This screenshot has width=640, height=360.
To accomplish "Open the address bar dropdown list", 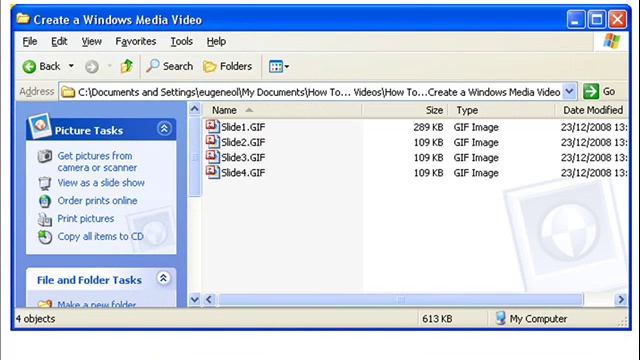I will point(570,91).
